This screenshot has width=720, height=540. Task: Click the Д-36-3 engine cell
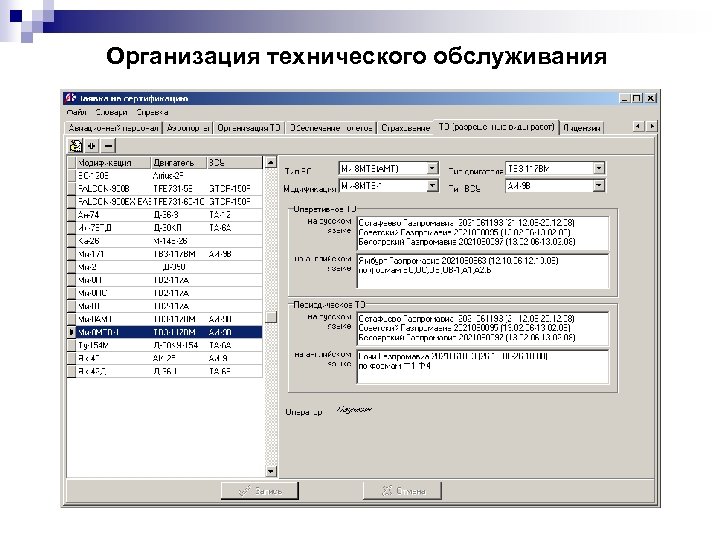point(179,215)
